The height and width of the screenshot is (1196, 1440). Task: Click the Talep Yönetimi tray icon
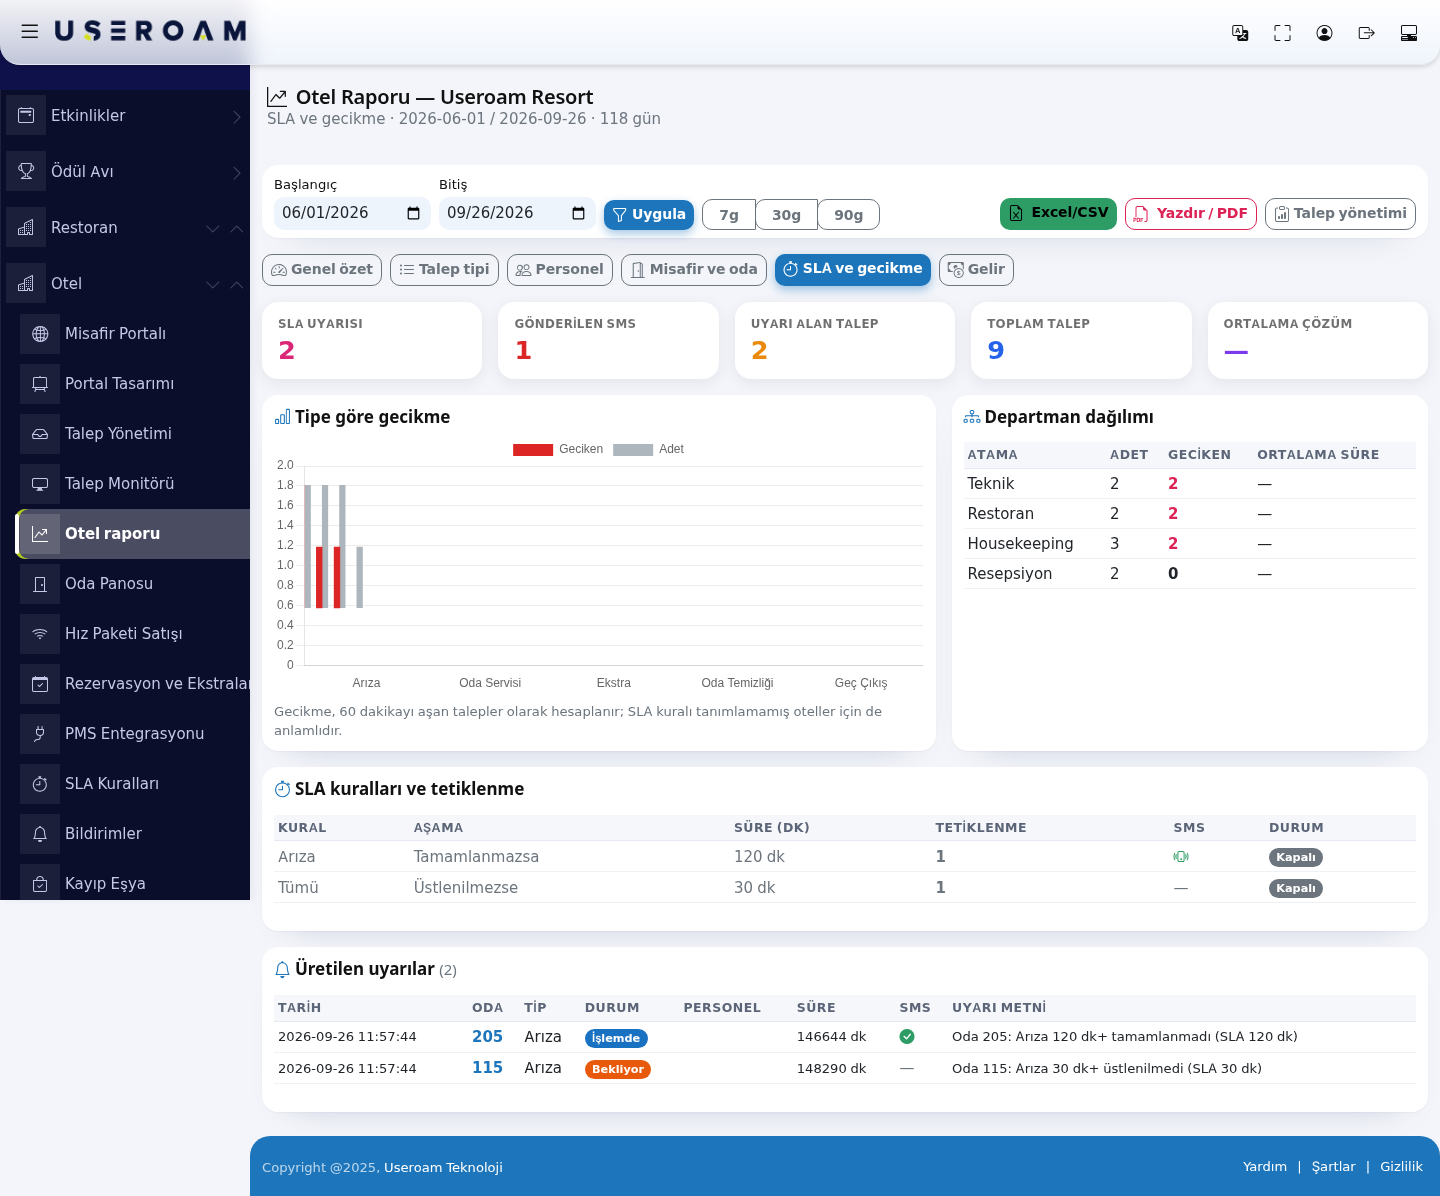(40, 434)
